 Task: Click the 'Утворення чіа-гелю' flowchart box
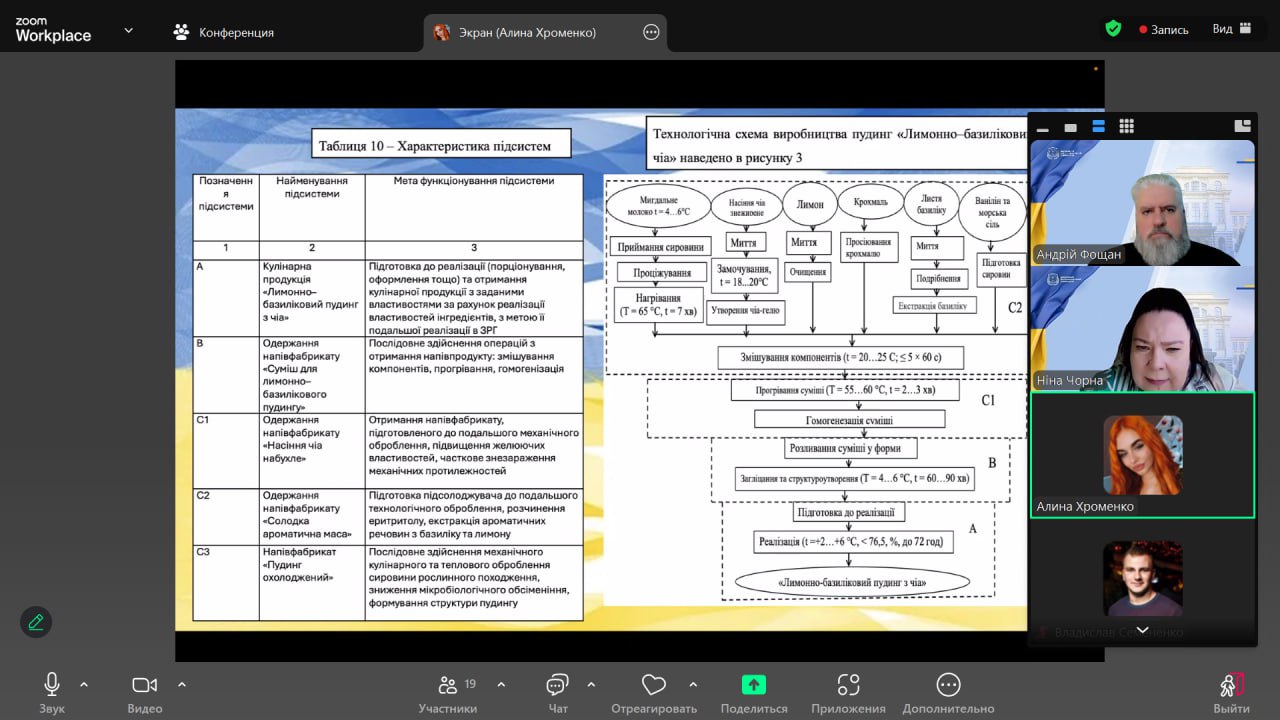tap(746, 311)
